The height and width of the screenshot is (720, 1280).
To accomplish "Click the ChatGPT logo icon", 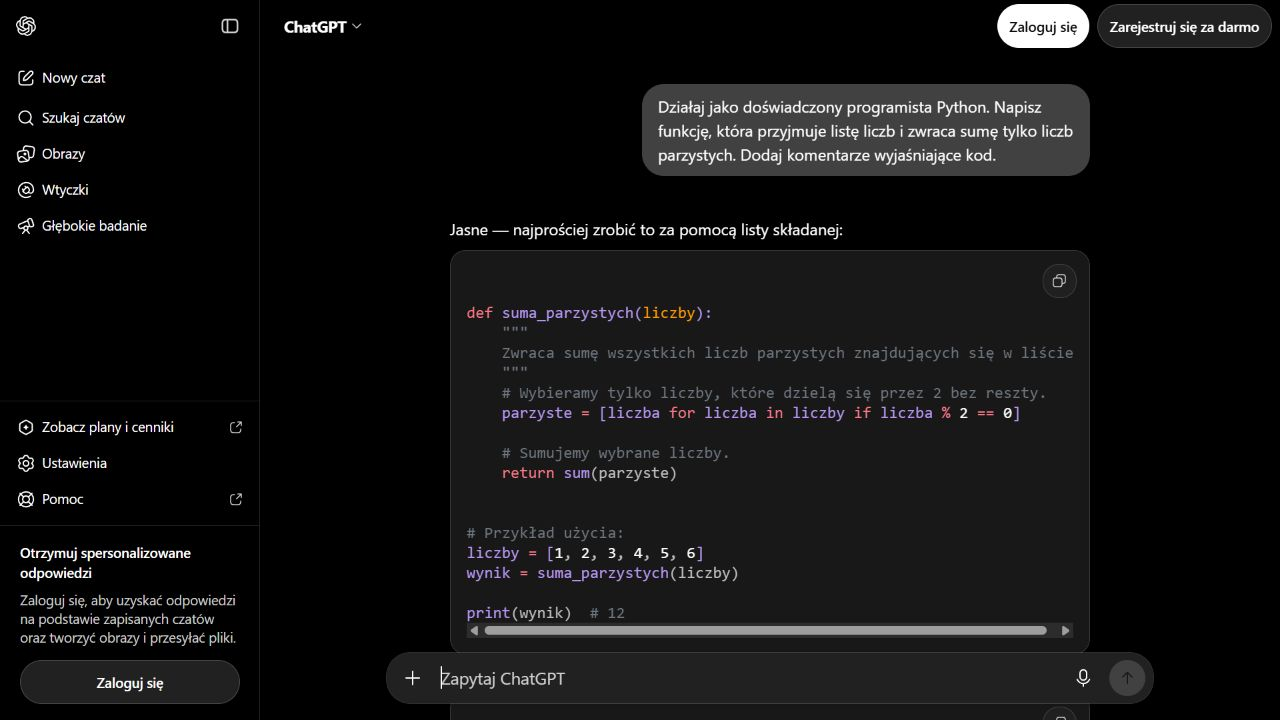I will point(26,26).
